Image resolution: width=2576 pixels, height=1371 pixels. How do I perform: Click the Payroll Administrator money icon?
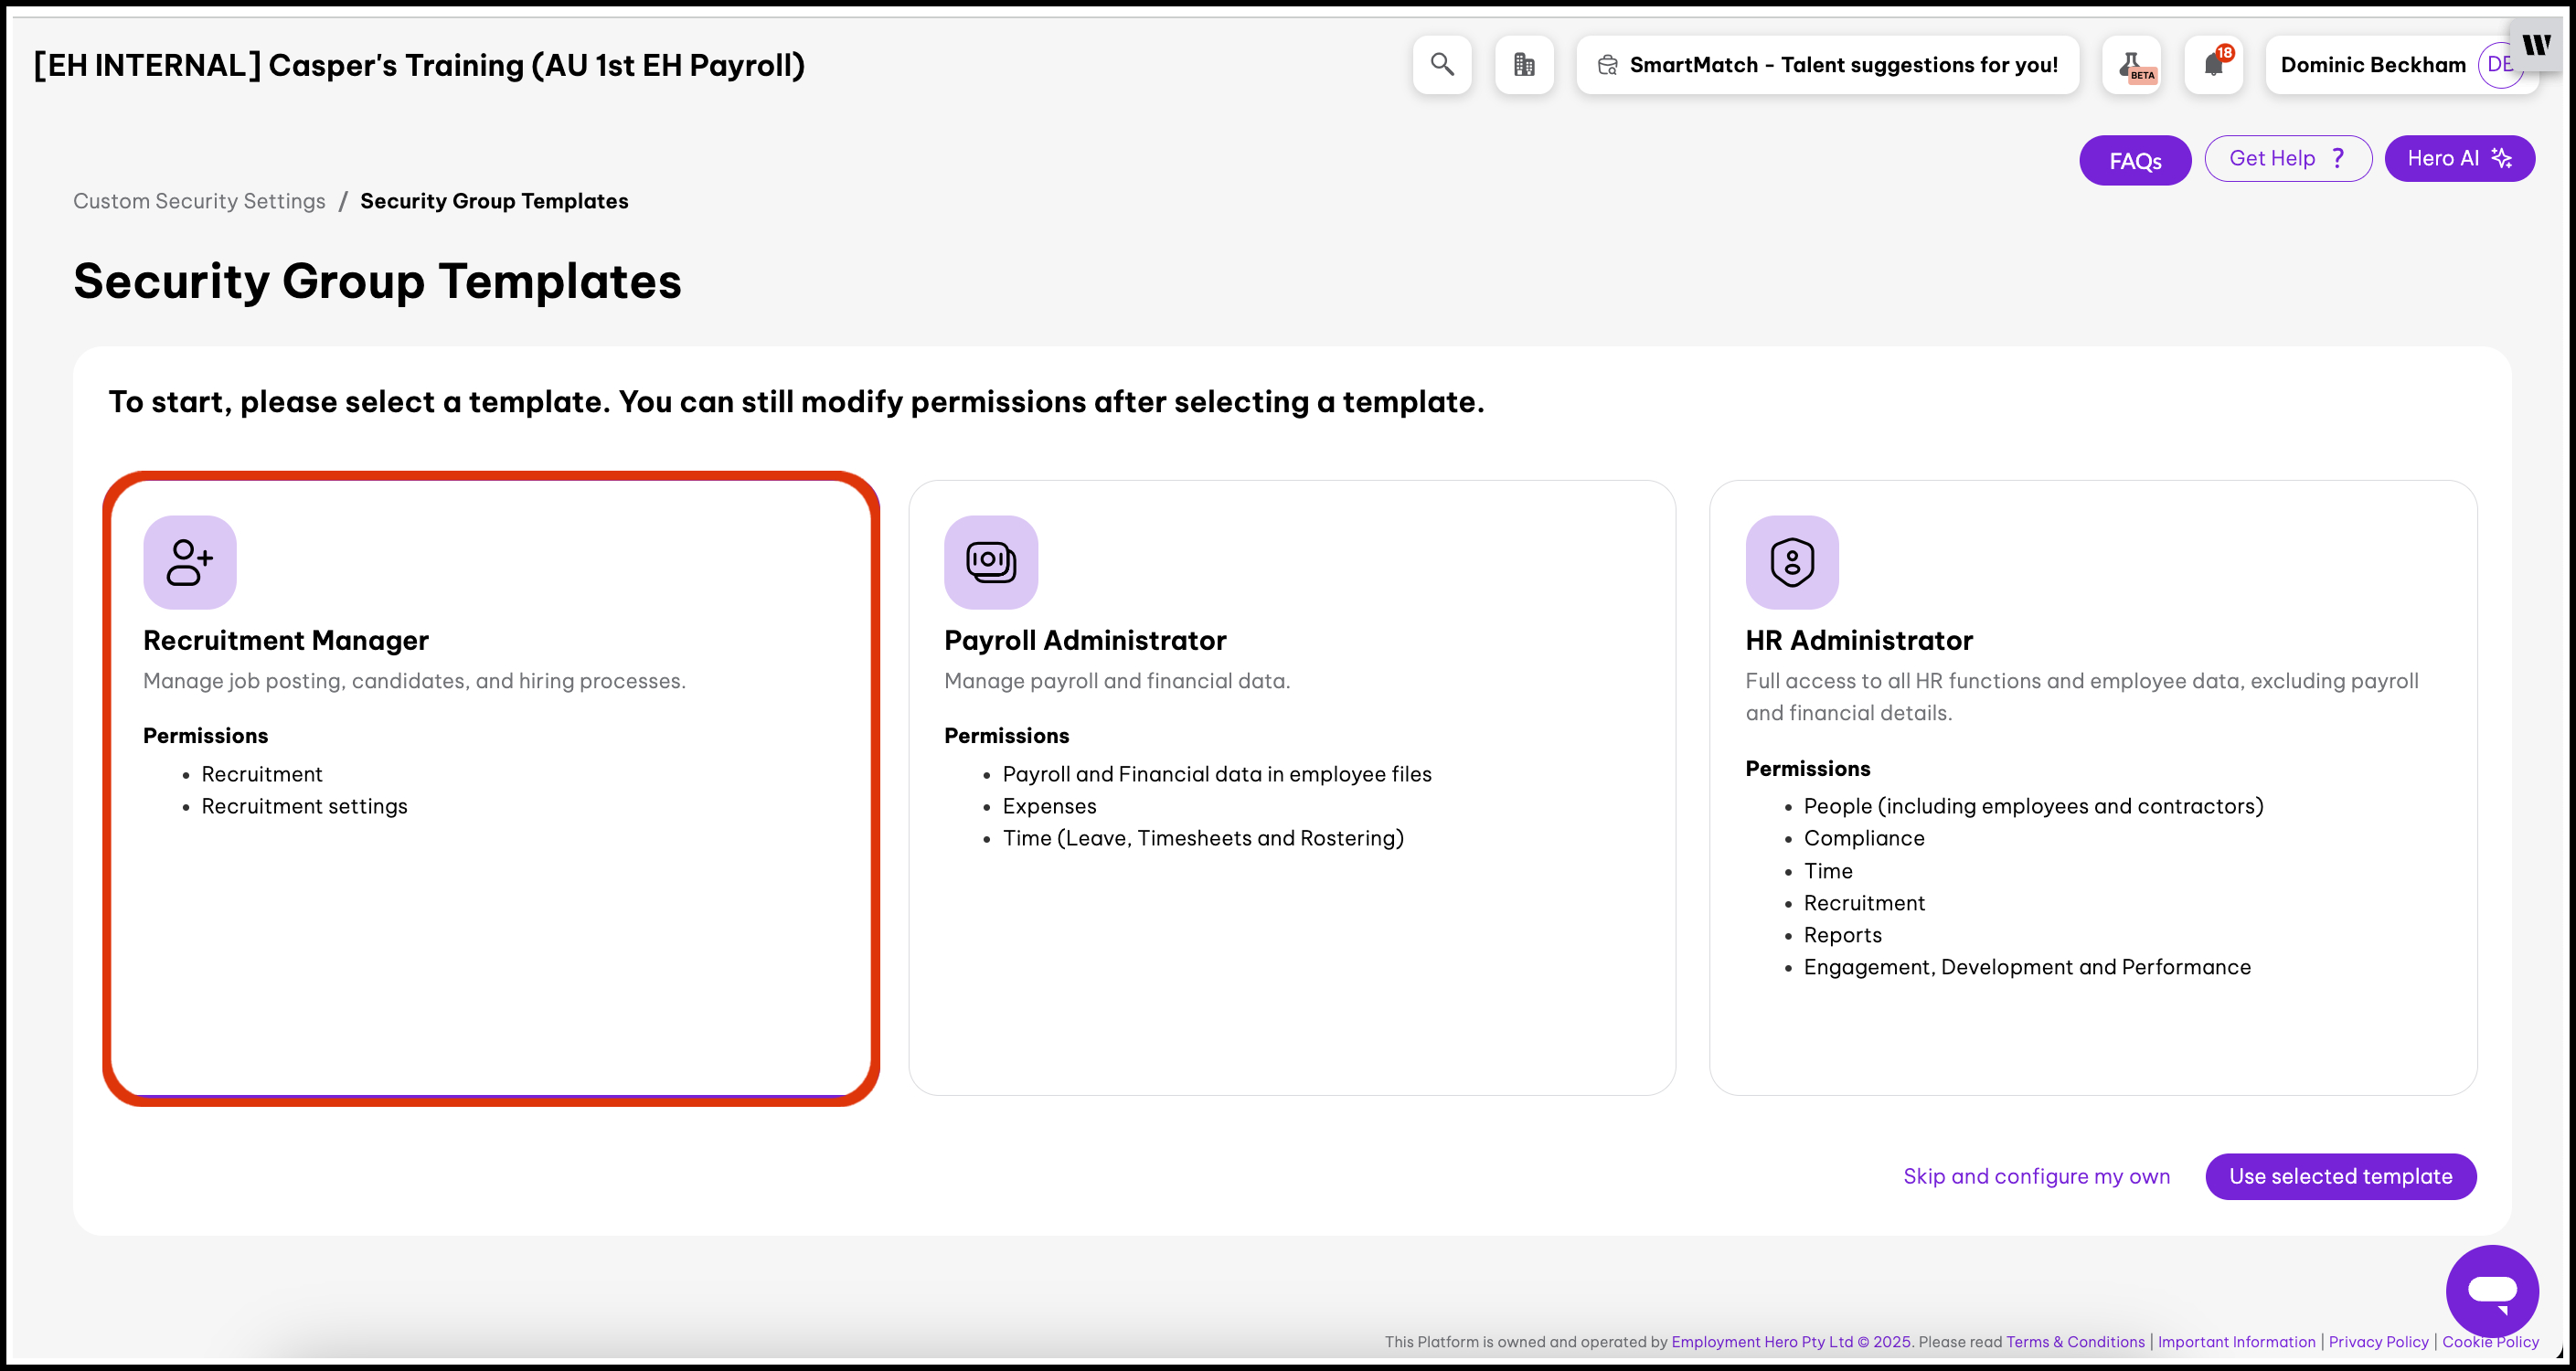tap(990, 562)
